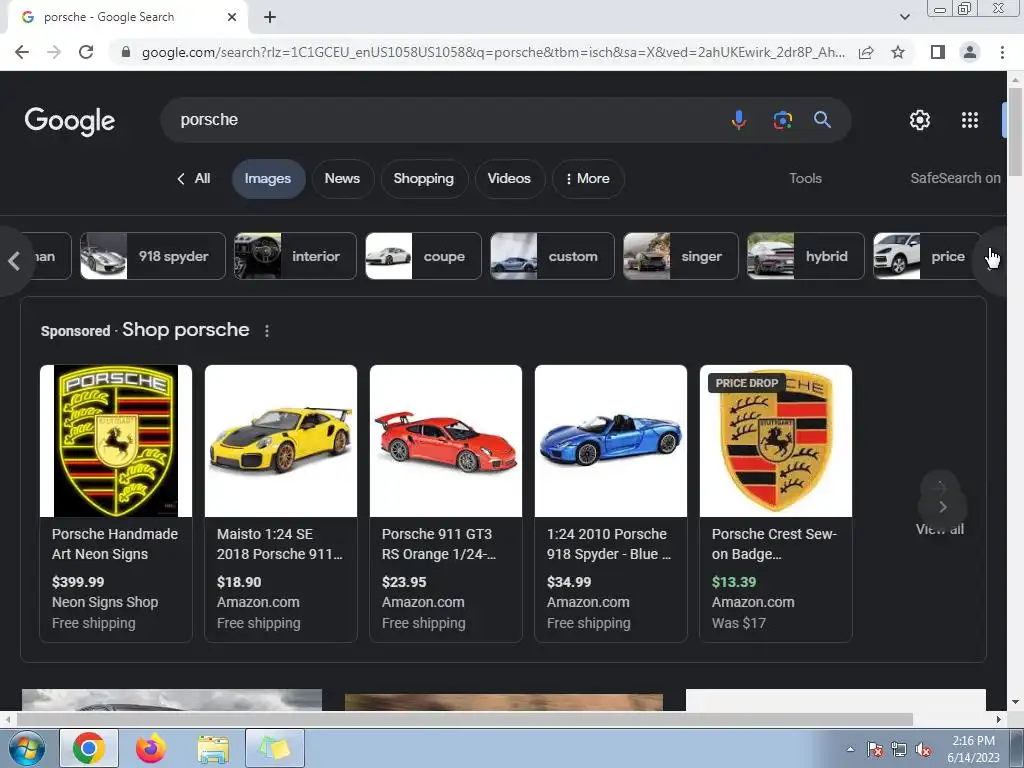Open Maisto 1:24 SE 2018 Porsche listing
Image resolution: width=1024 pixels, height=768 pixels.
point(280,544)
